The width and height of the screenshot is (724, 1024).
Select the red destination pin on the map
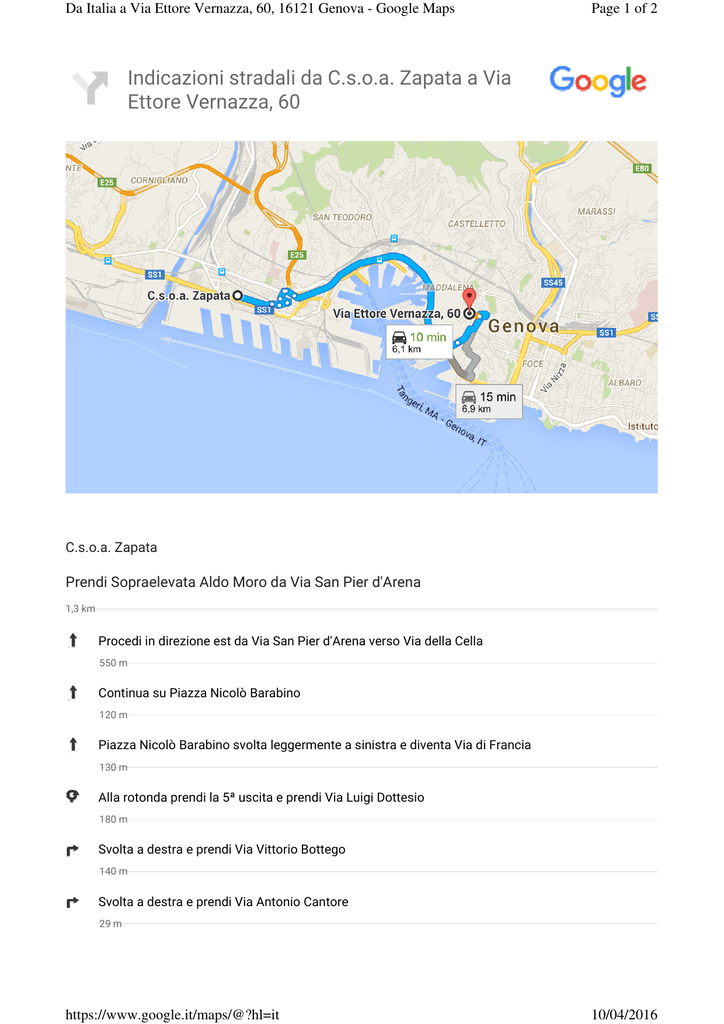point(469,299)
